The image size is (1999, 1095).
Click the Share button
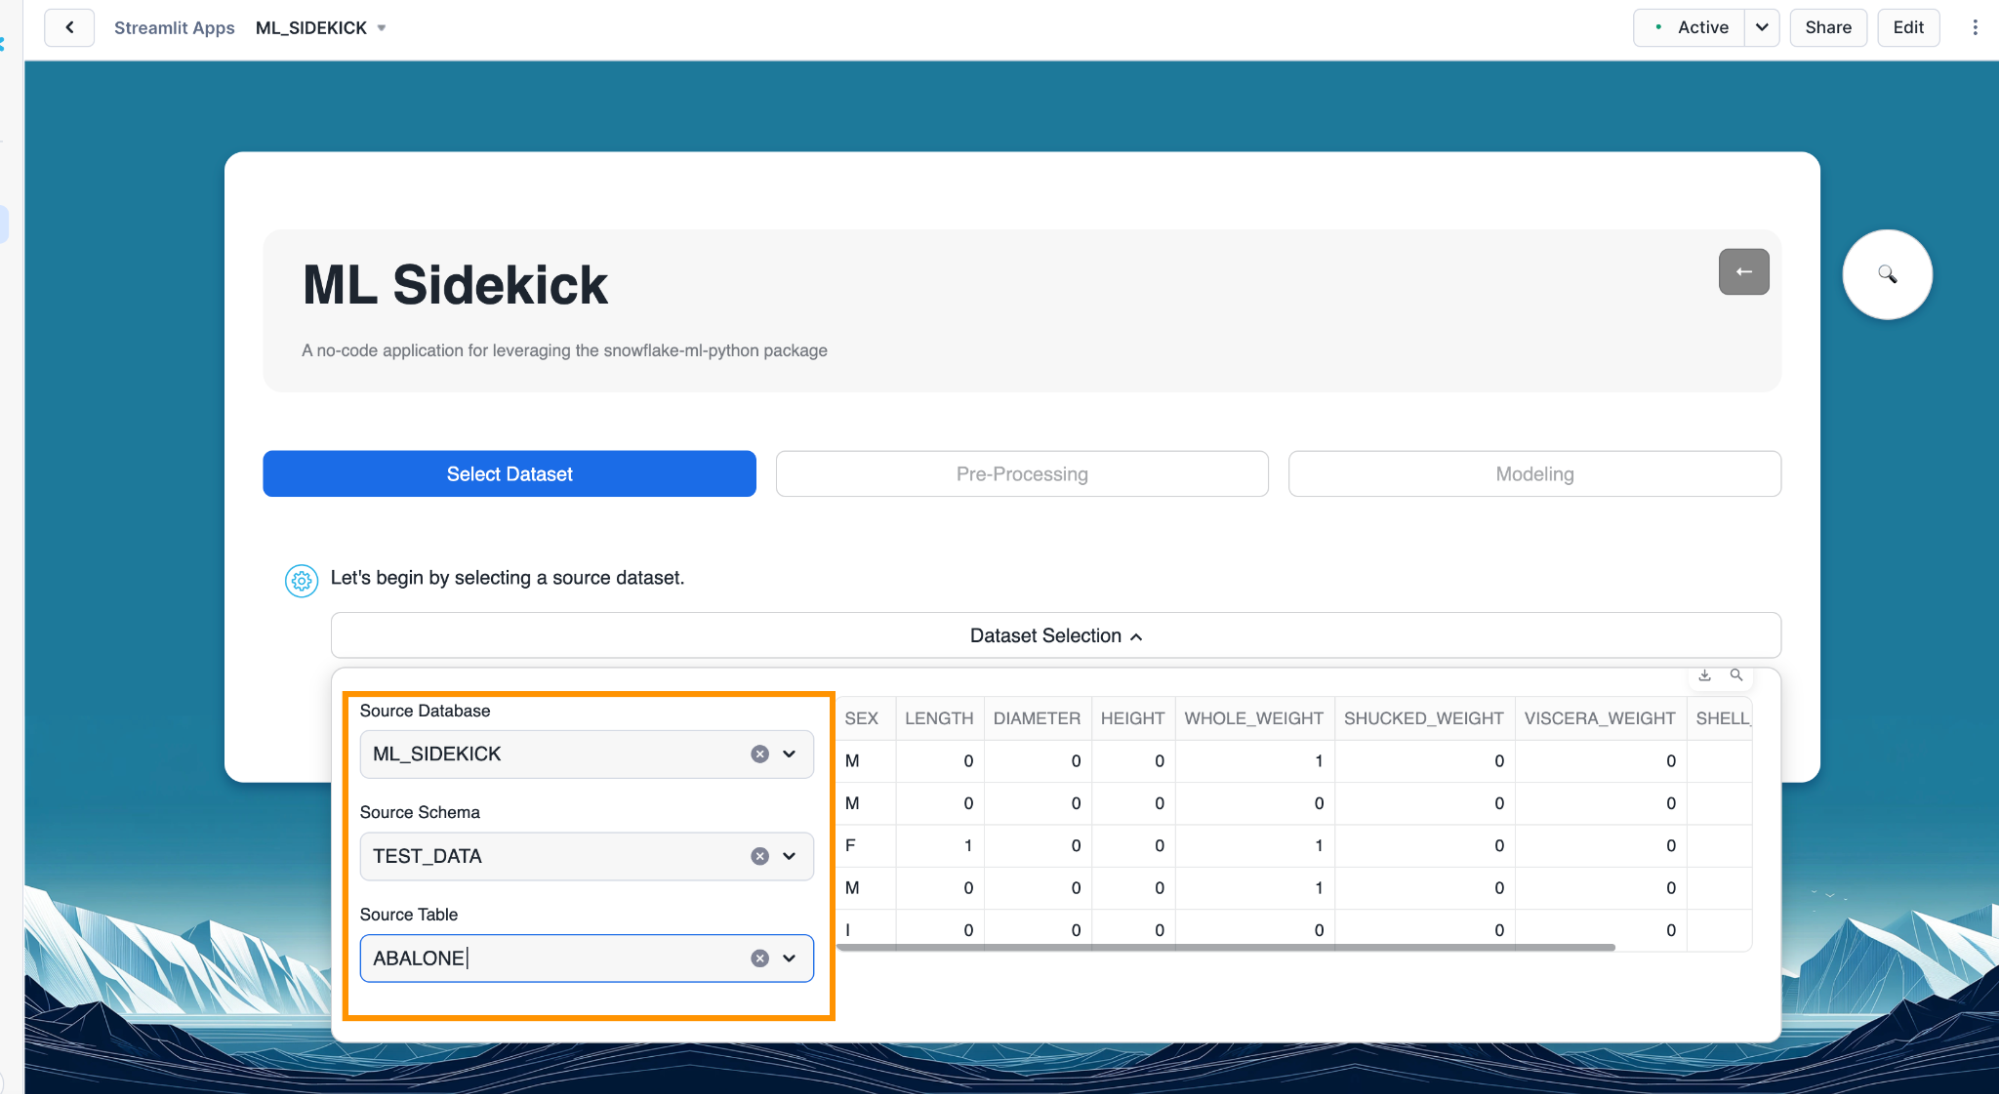tap(1827, 27)
